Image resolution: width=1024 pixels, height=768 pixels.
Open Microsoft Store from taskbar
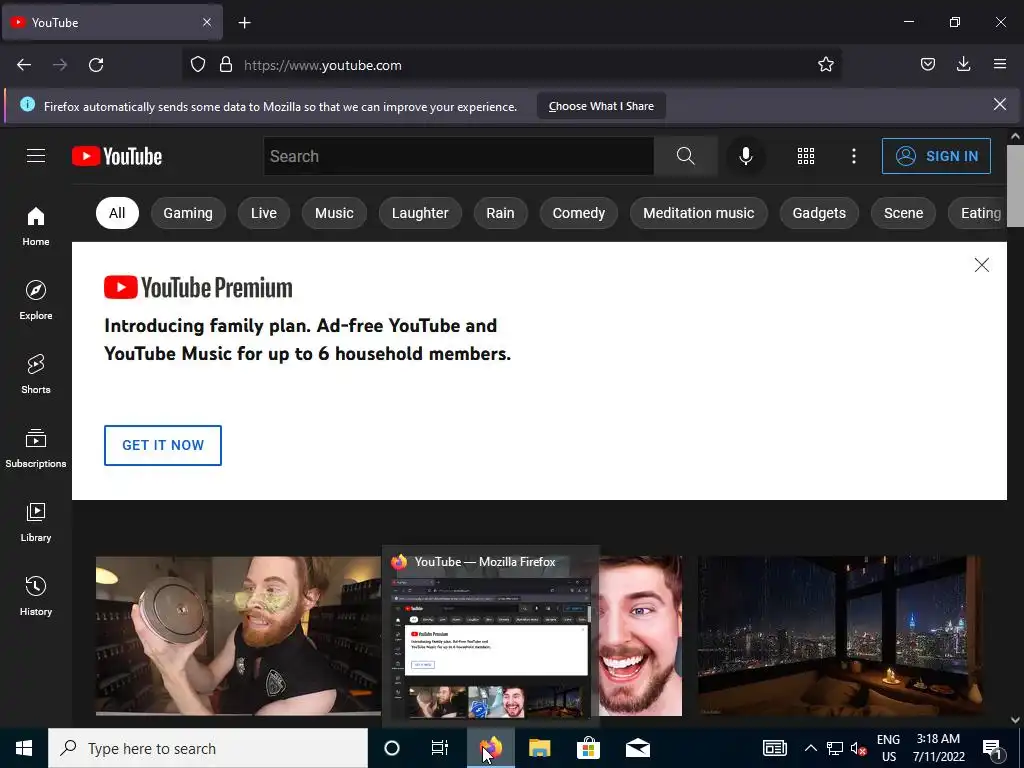click(x=588, y=748)
